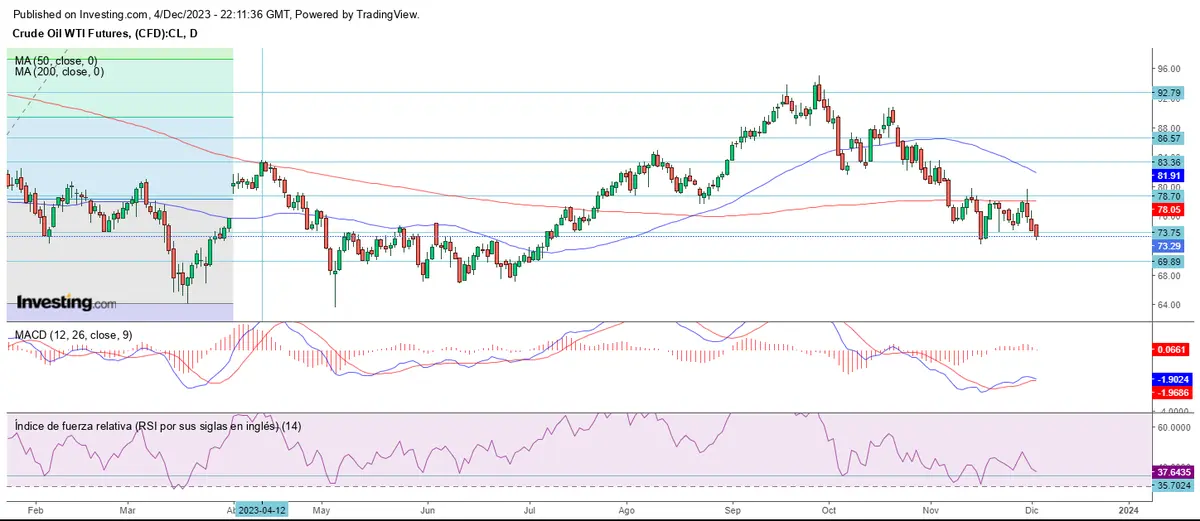Click the blue 73.29 price tag
This screenshot has width=1200, height=521.
coord(1169,246)
